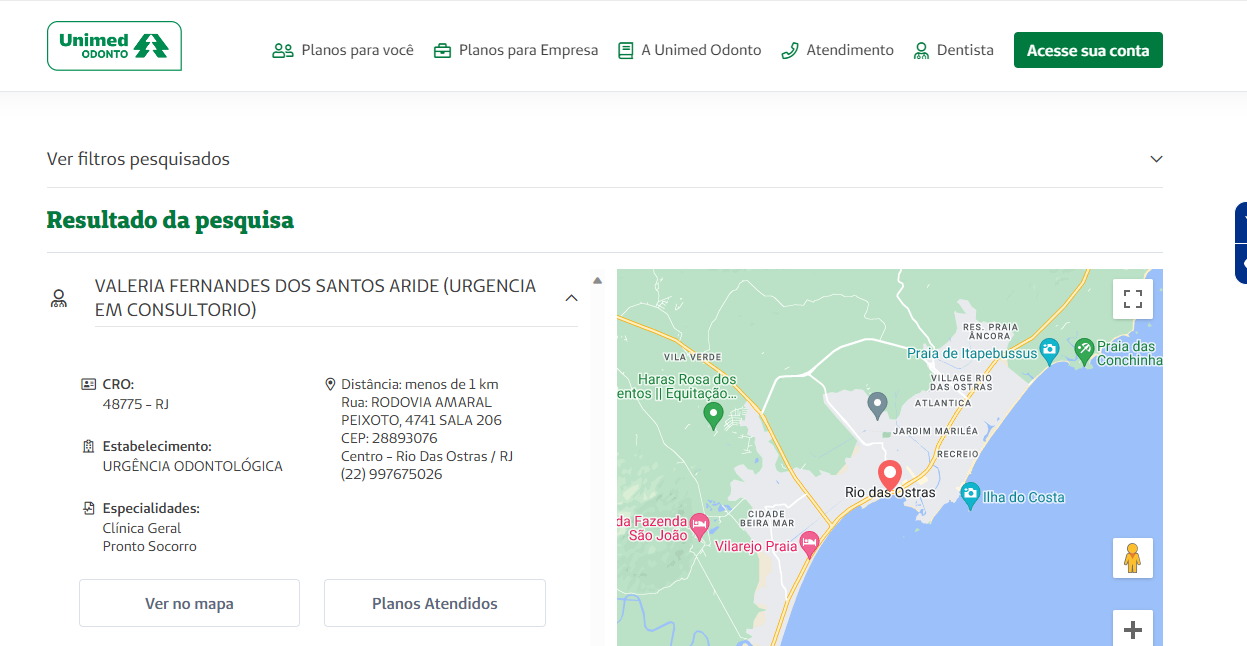Click the Street View pegman icon

pos(1132,558)
